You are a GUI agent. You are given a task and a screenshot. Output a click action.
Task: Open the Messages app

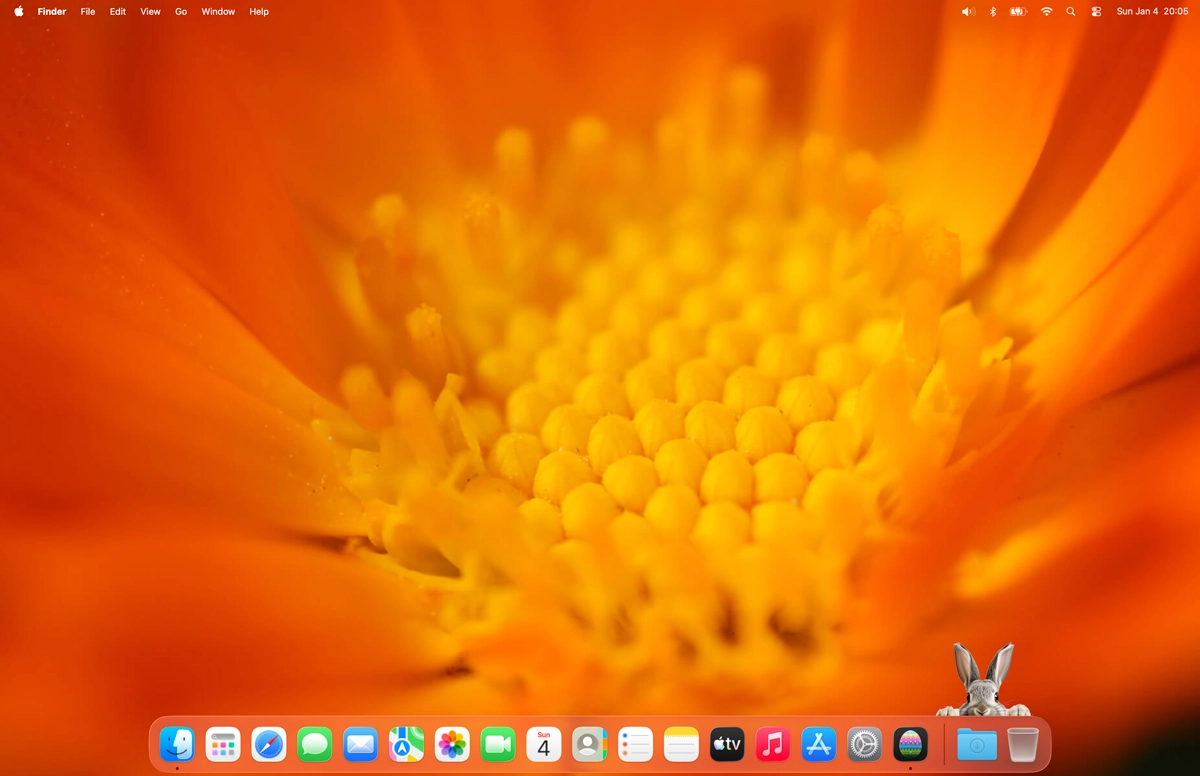click(x=315, y=744)
